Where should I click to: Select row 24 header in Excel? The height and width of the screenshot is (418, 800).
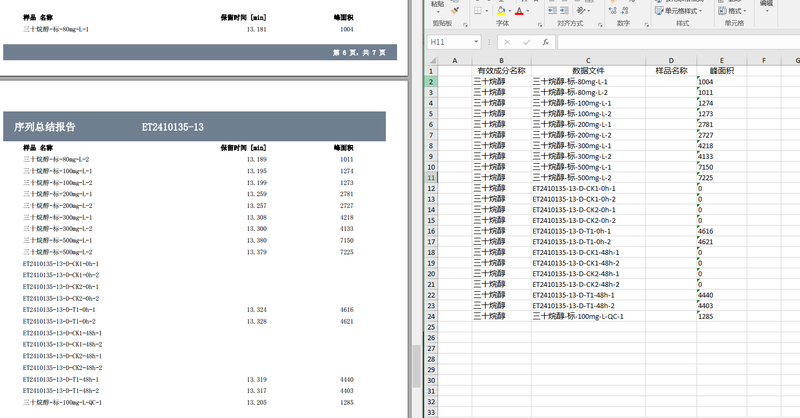tap(431, 316)
